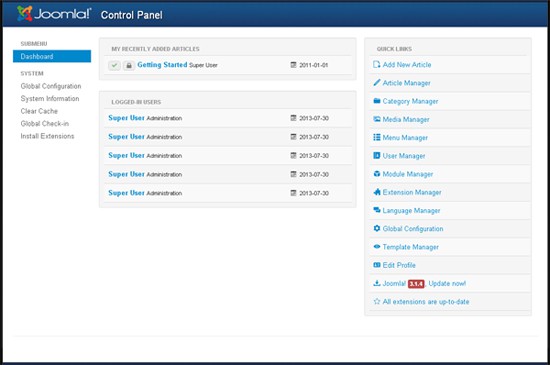Screen dimensions: 550x365
Task: Click Add New Article quick link
Action: coord(407,65)
